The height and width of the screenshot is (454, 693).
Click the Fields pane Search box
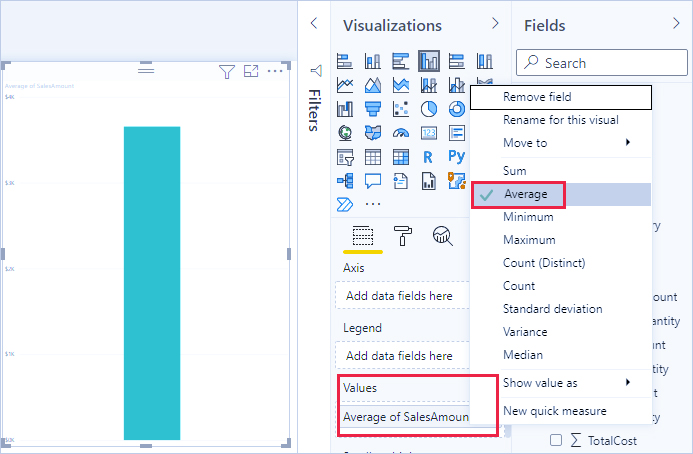pos(602,63)
